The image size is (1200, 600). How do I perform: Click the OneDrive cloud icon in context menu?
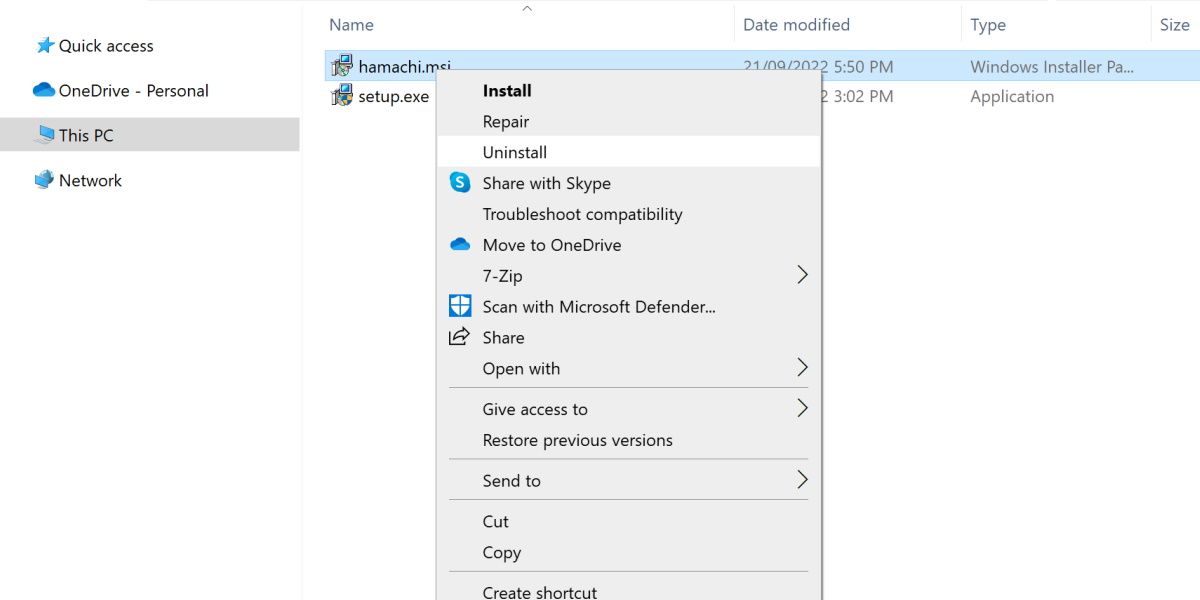coord(460,245)
